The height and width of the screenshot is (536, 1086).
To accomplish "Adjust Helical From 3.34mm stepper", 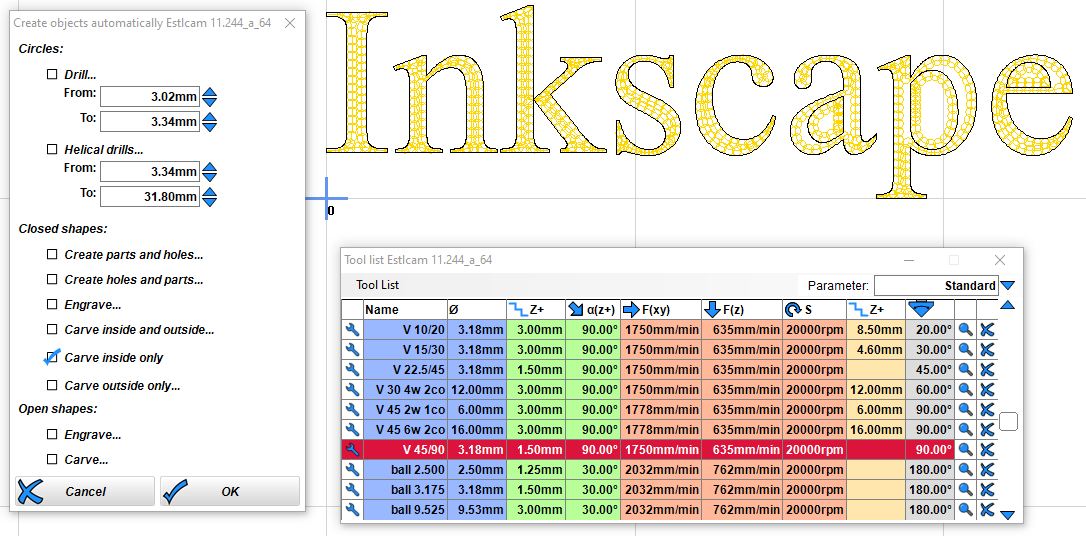I will (210, 172).
